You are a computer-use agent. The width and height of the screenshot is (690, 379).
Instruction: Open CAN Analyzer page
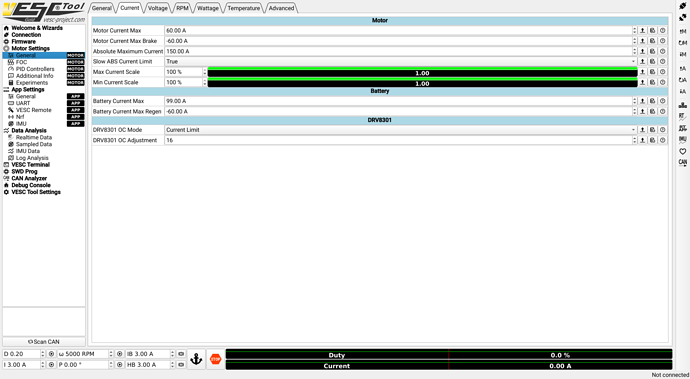[x=29, y=178]
